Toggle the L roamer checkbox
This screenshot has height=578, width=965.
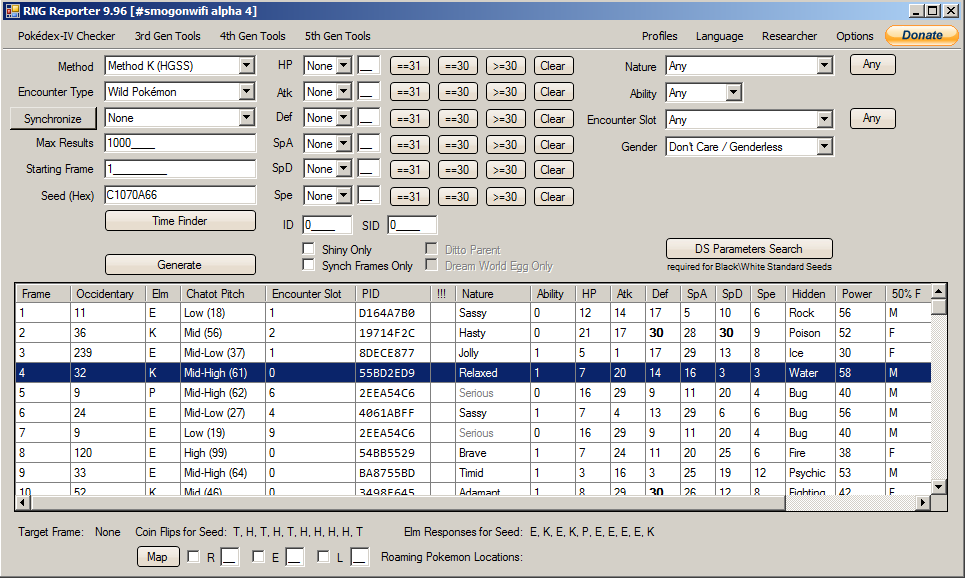[323, 556]
